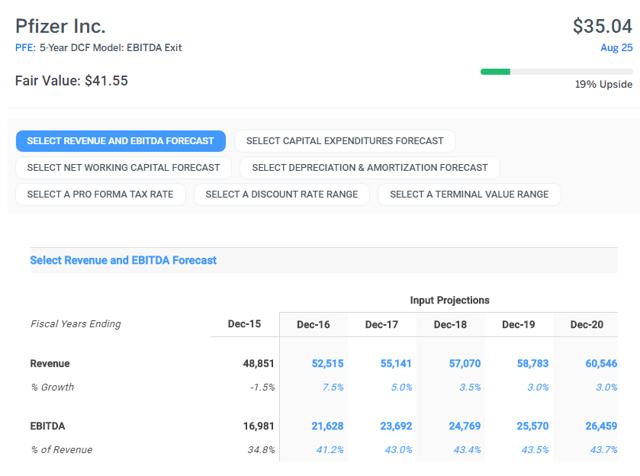
Task: Open Depreciation & Amortization Forecast section
Action: [x=370, y=167]
